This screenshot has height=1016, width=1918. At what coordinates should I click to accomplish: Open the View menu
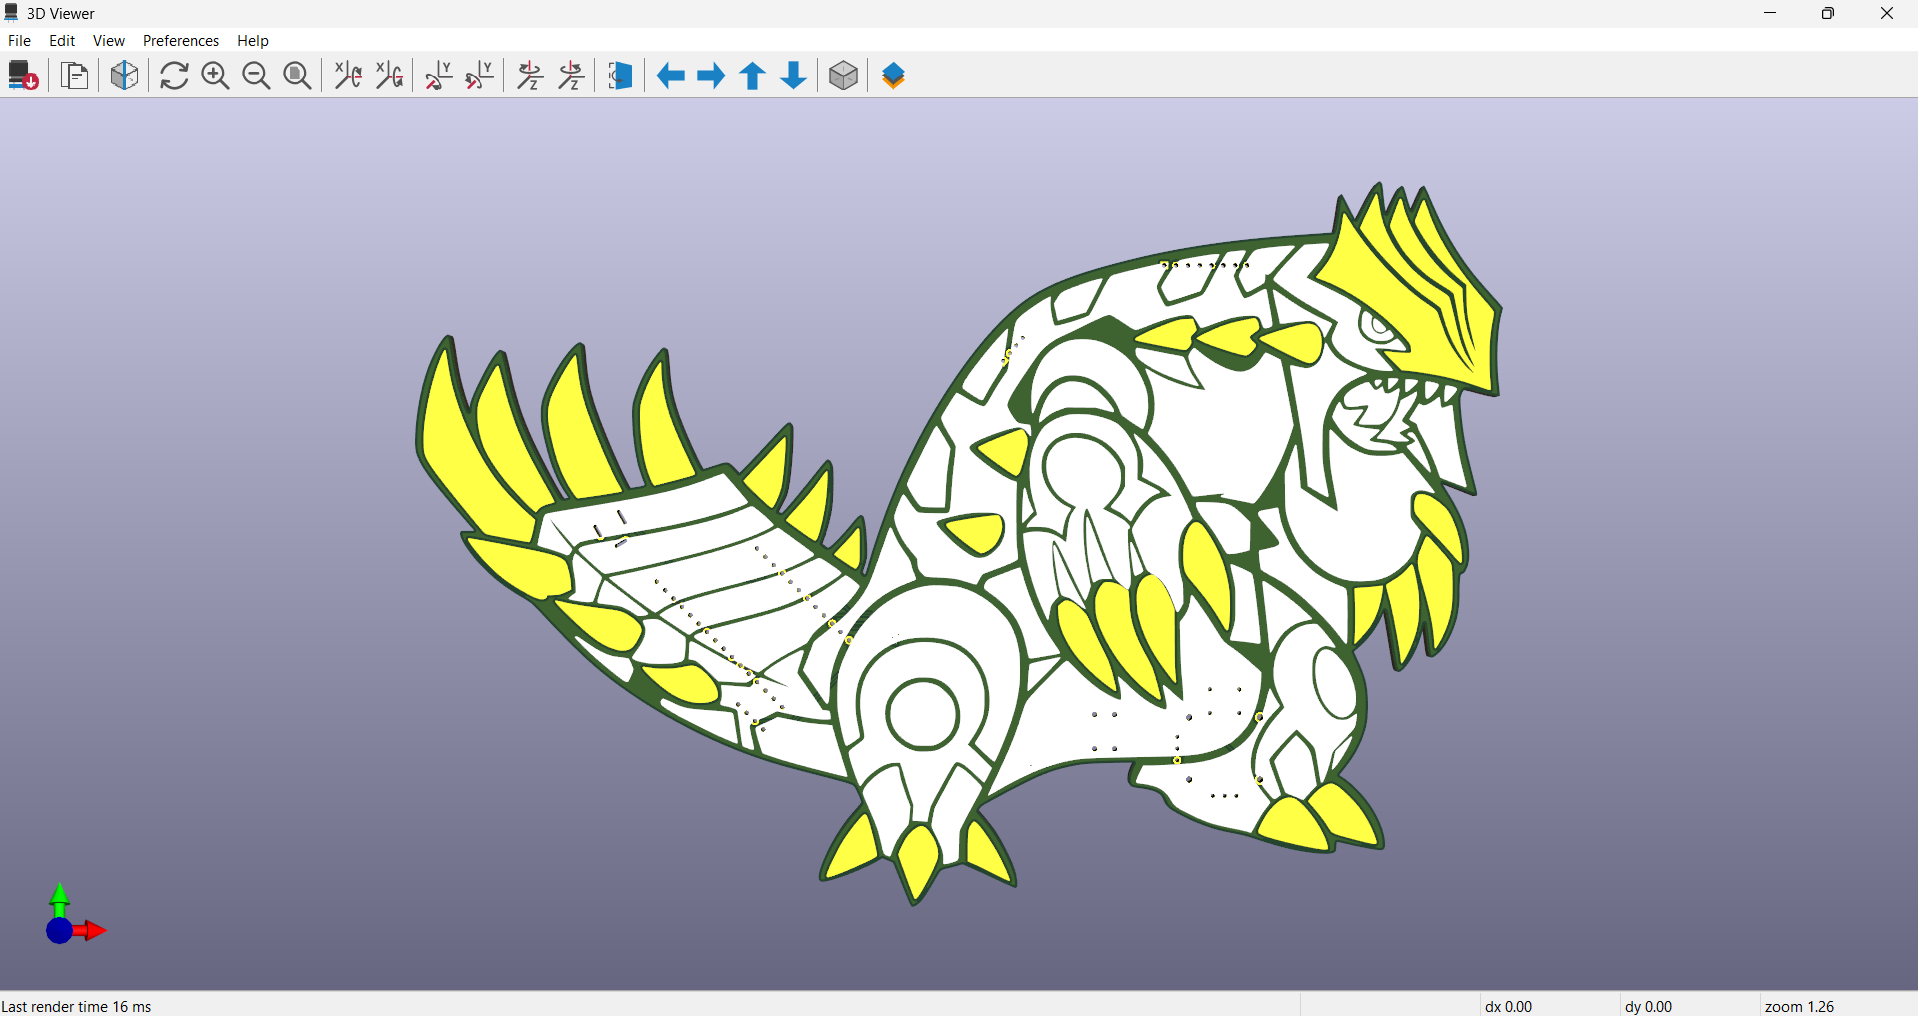click(x=109, y=41)
